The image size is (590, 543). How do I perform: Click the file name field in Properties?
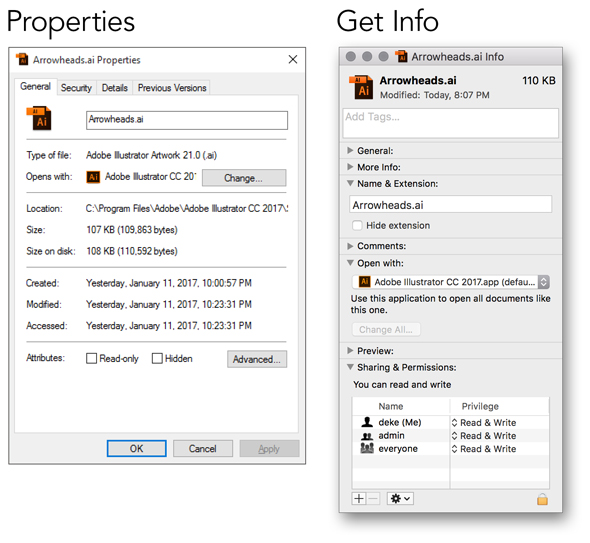187,120
